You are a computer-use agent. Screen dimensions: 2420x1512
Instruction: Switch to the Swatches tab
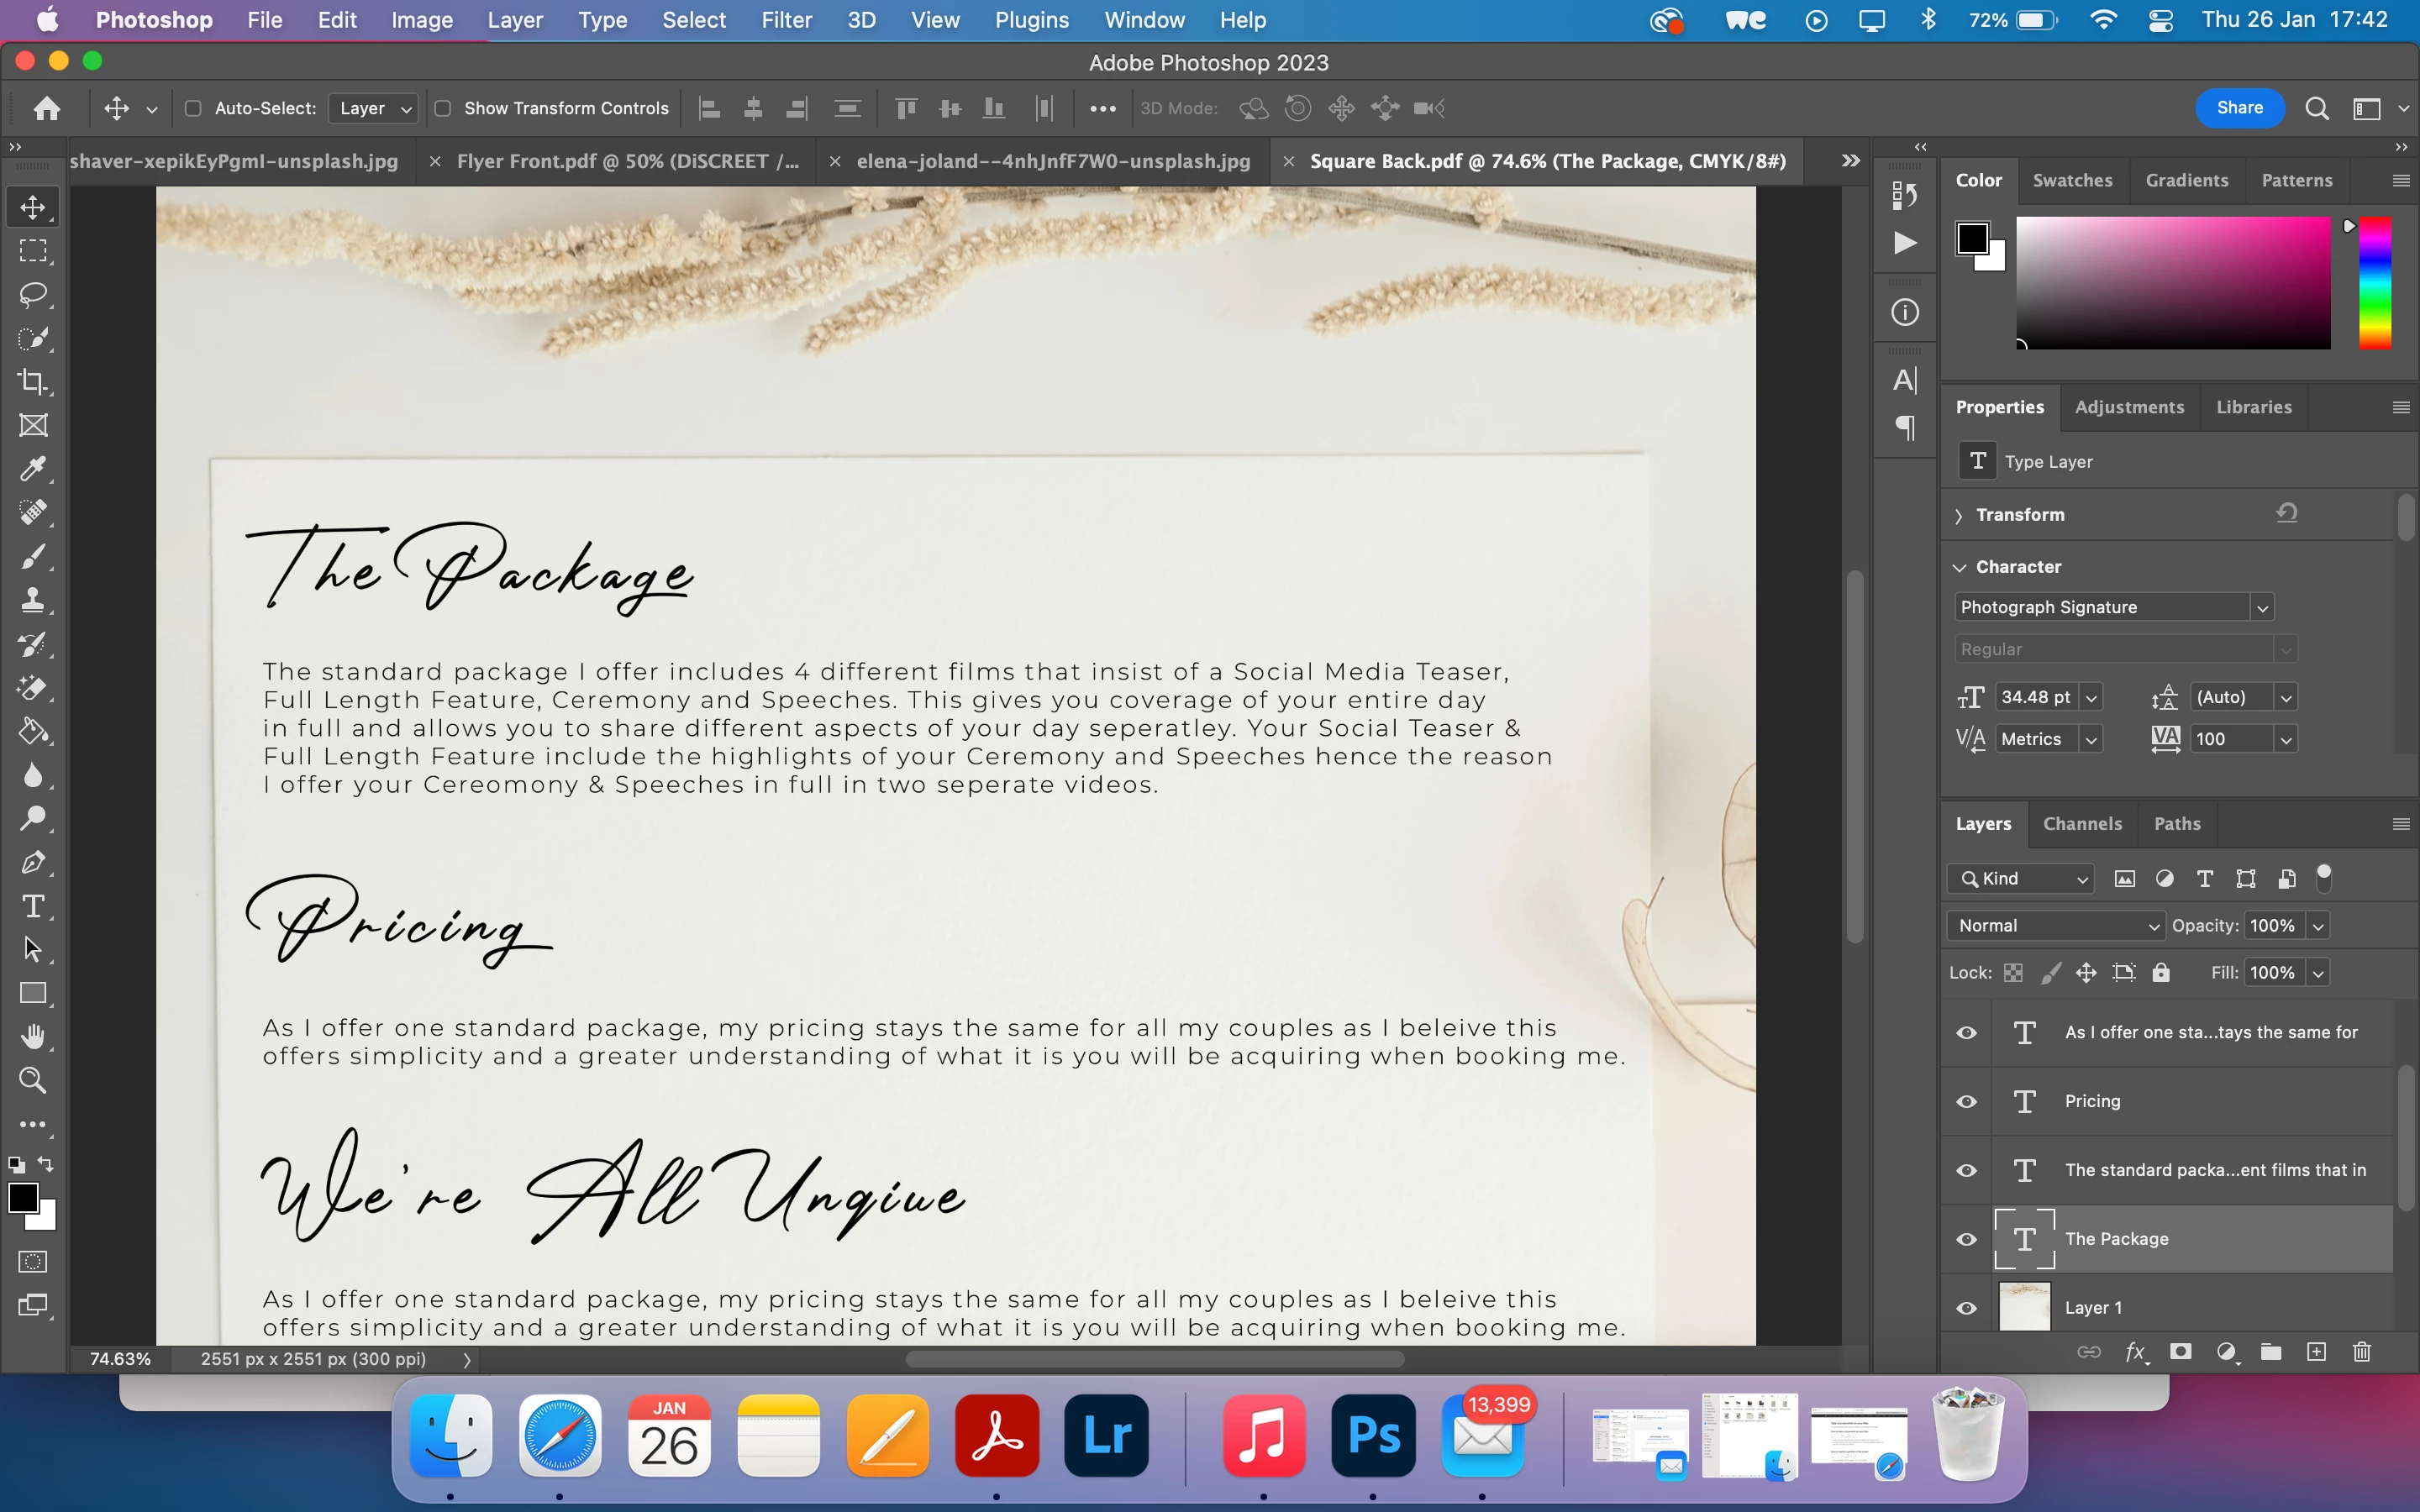click(x=2072, y=180)
